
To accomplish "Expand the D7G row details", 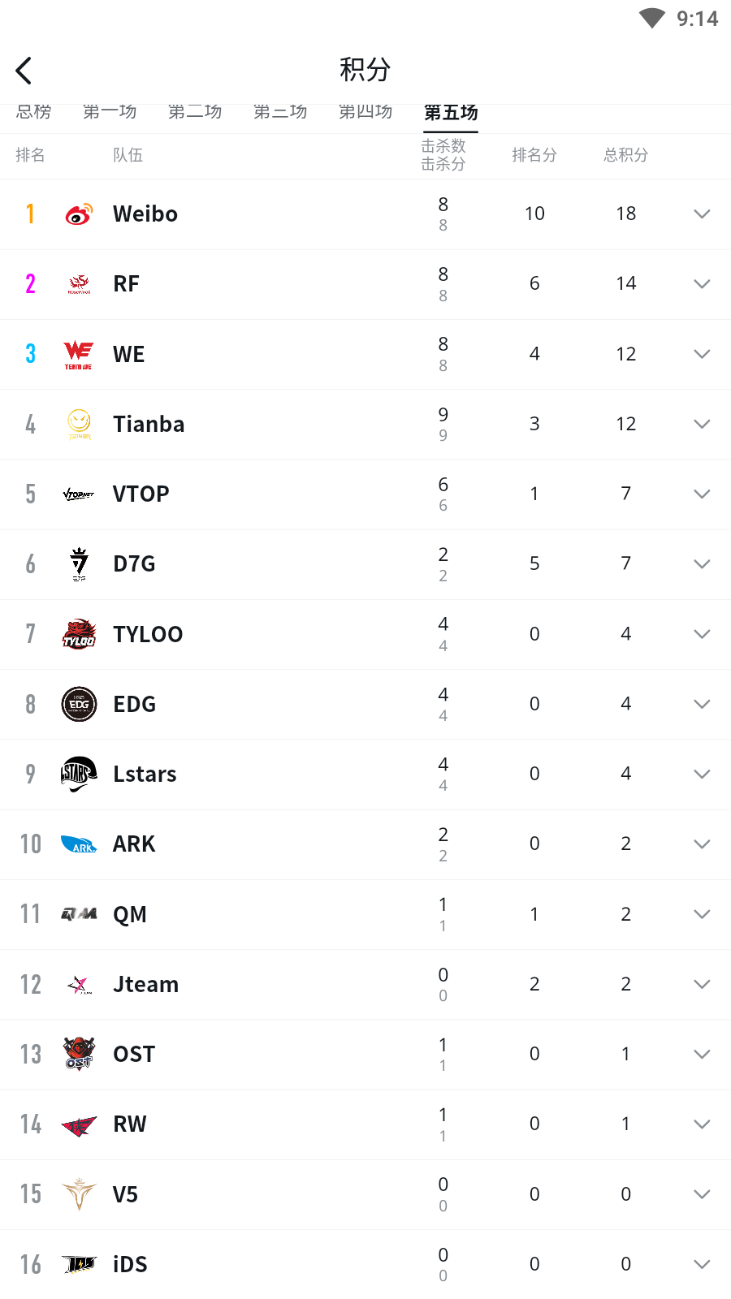I will [702, 564].
